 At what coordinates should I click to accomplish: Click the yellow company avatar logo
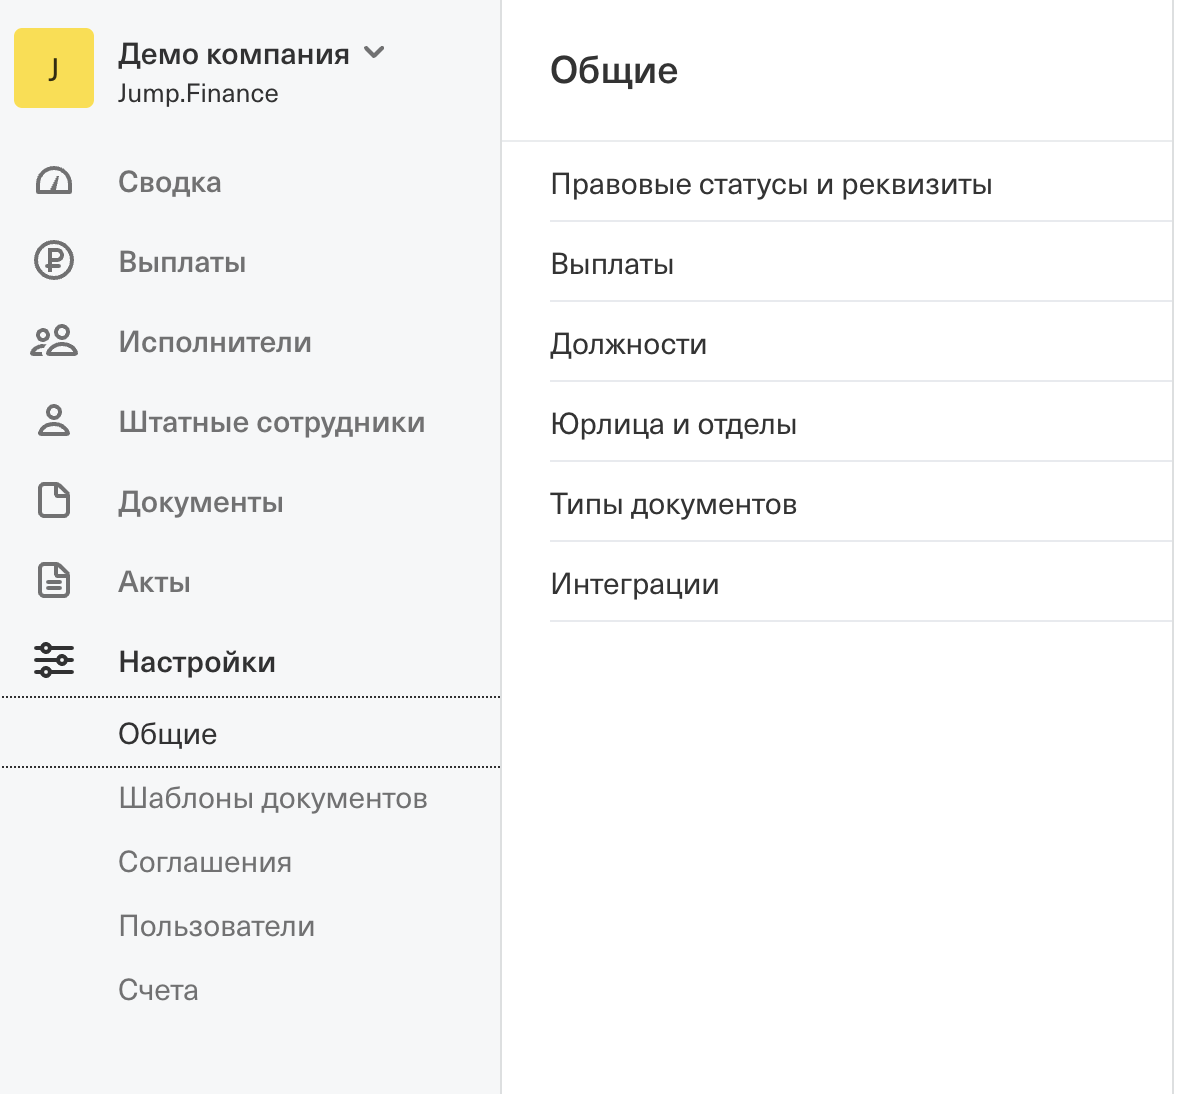(54, 68)
